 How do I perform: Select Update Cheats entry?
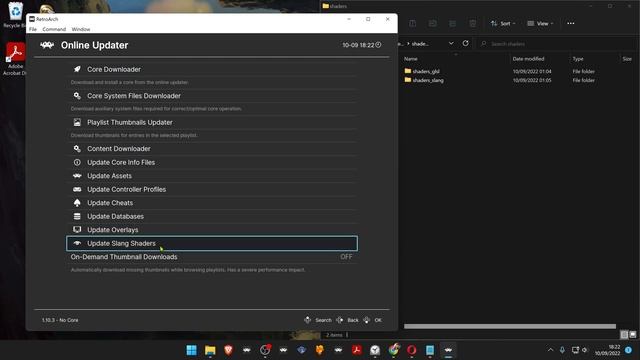212,203
